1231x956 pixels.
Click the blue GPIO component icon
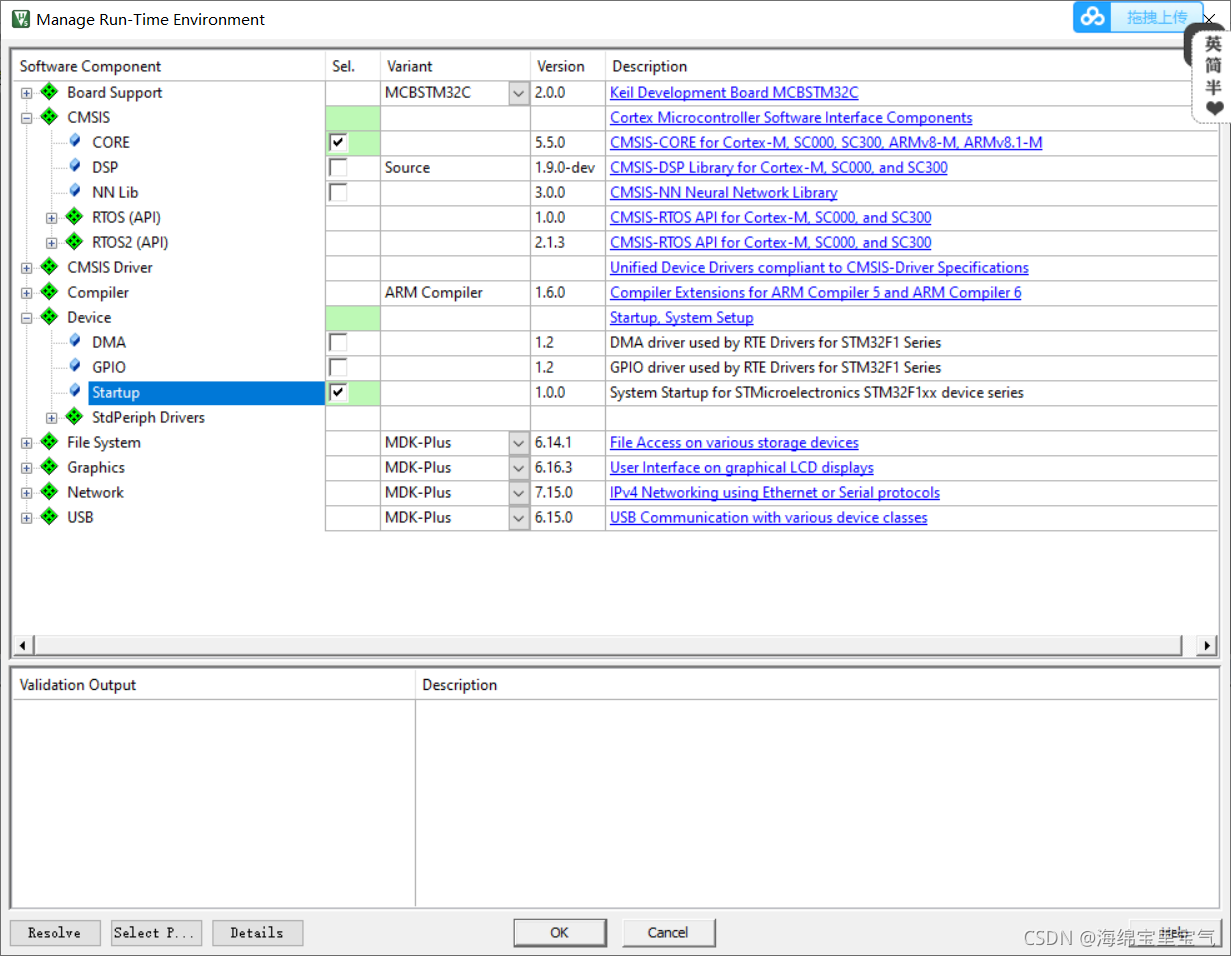(x=75, y=367)
